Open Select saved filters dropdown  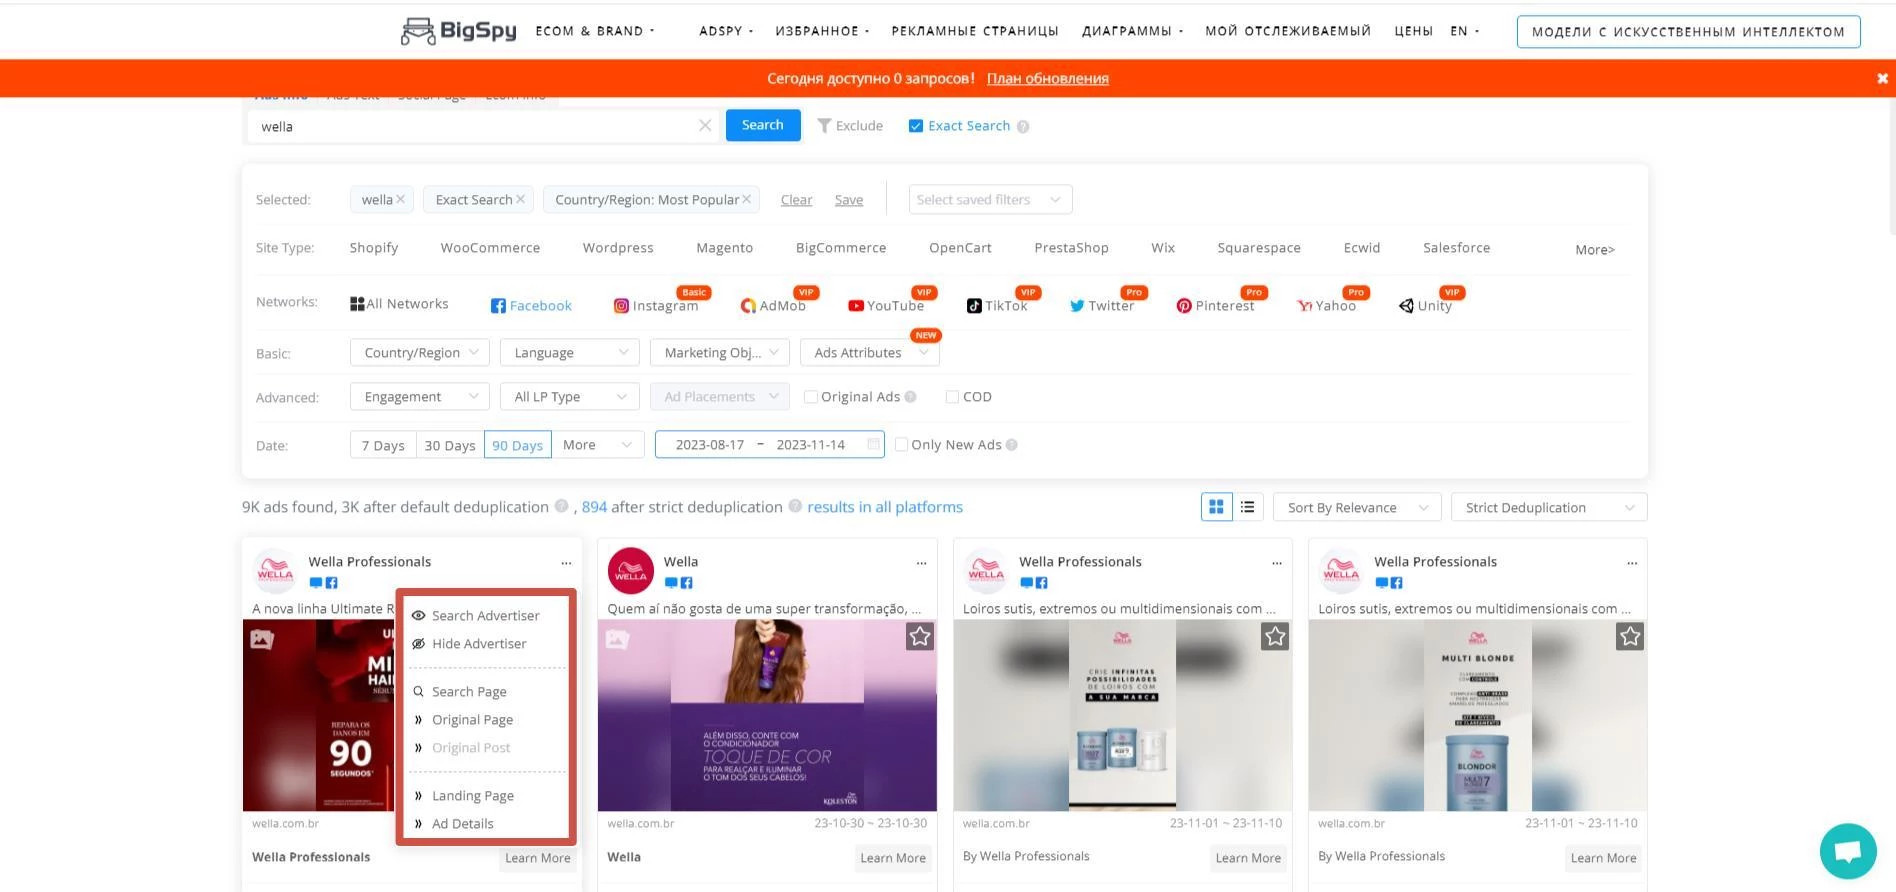point(990,199)
